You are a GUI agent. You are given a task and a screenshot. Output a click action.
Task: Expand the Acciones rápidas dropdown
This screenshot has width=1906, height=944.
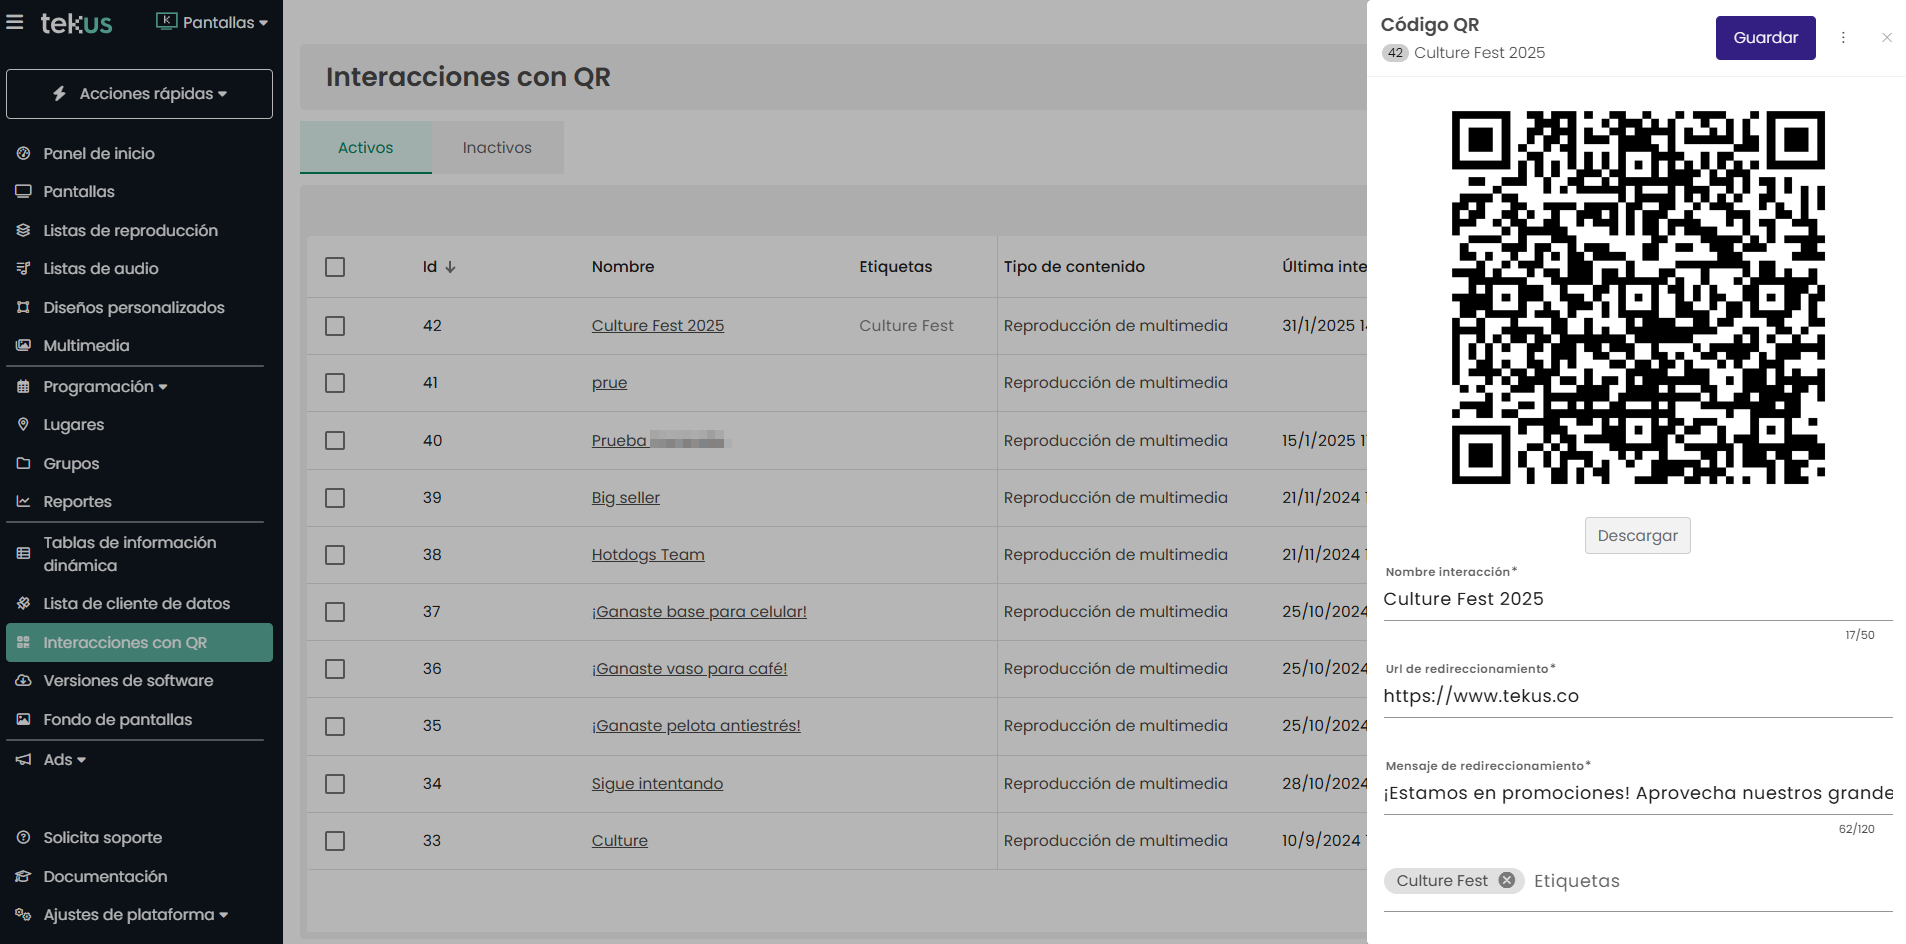(x=139, y=94)
